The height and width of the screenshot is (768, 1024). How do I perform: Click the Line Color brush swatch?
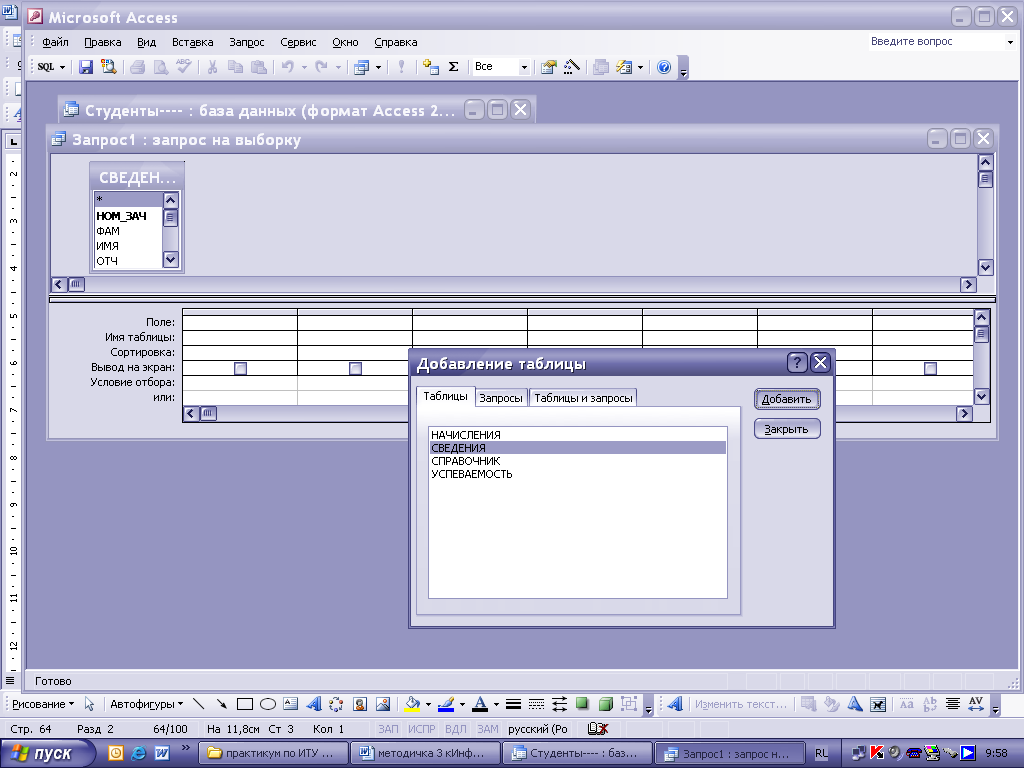446,704
